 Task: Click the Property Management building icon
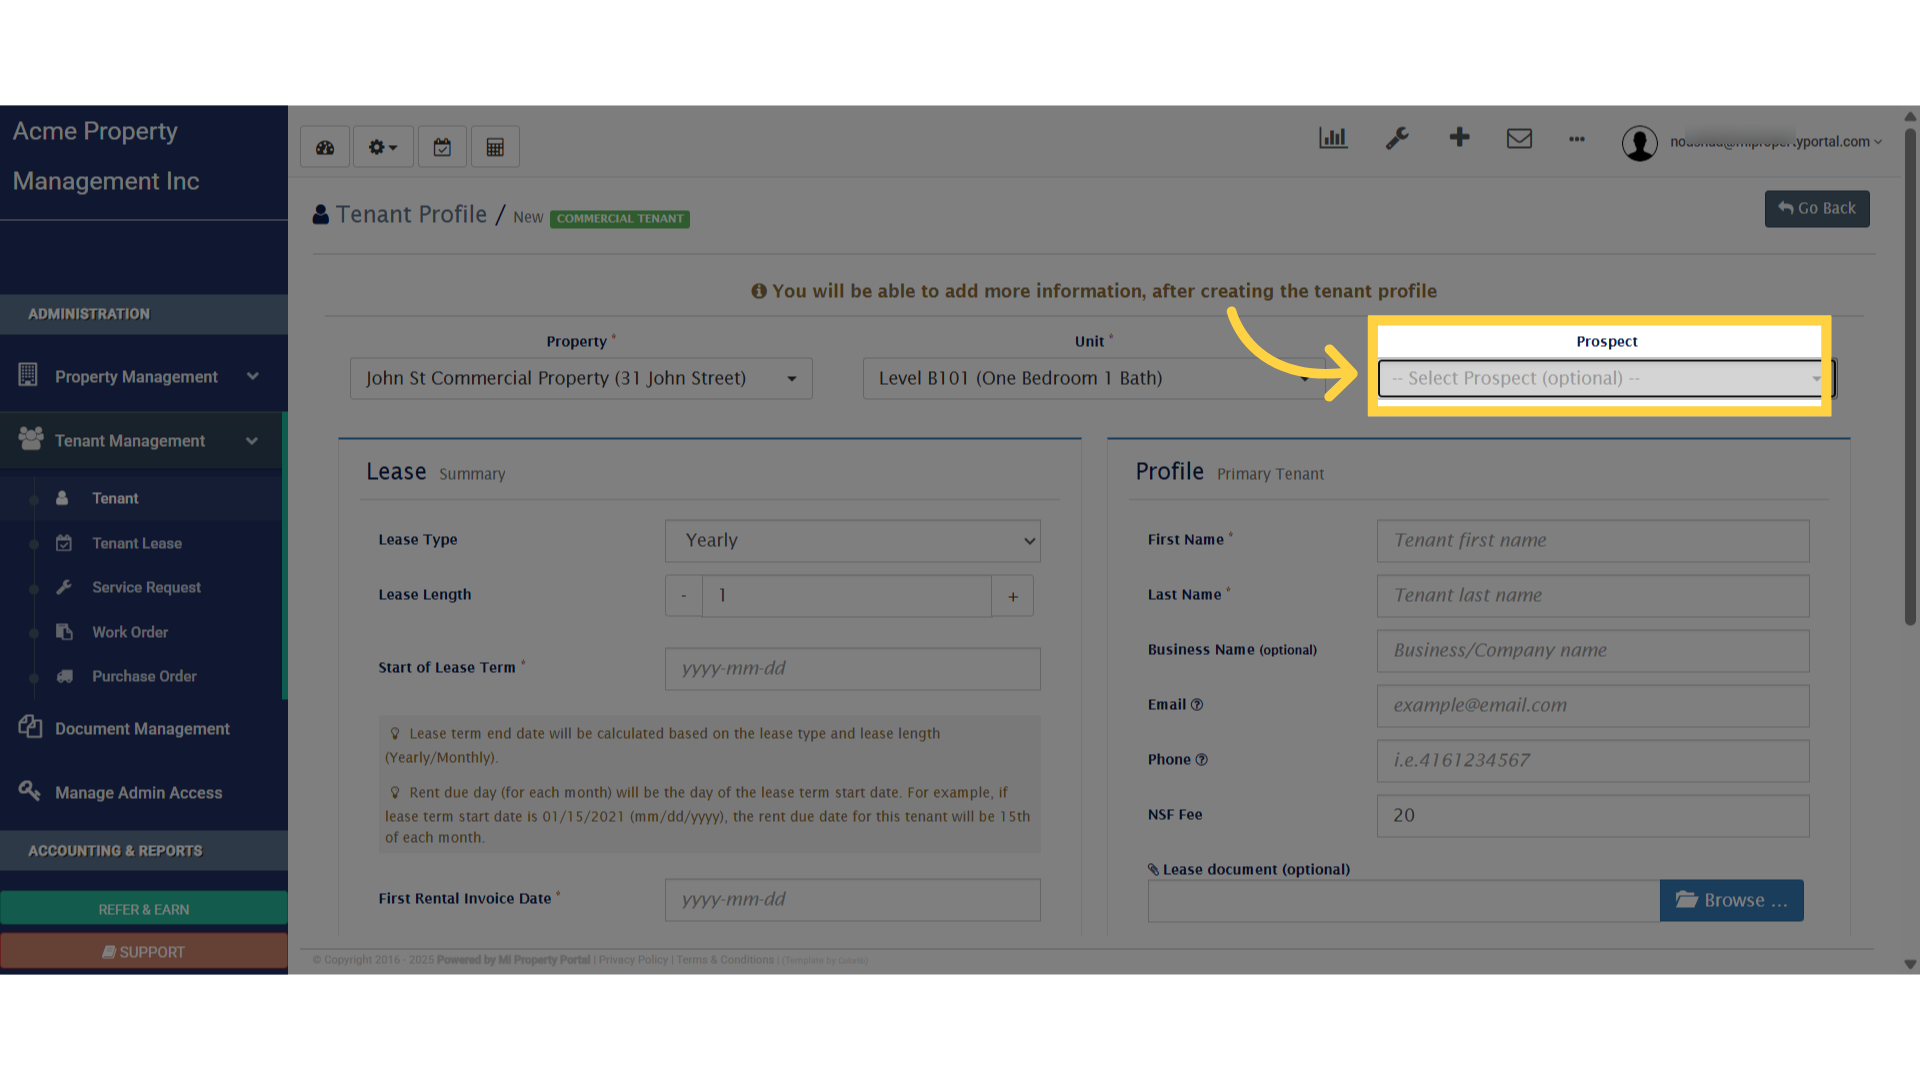tap(28, 375)
